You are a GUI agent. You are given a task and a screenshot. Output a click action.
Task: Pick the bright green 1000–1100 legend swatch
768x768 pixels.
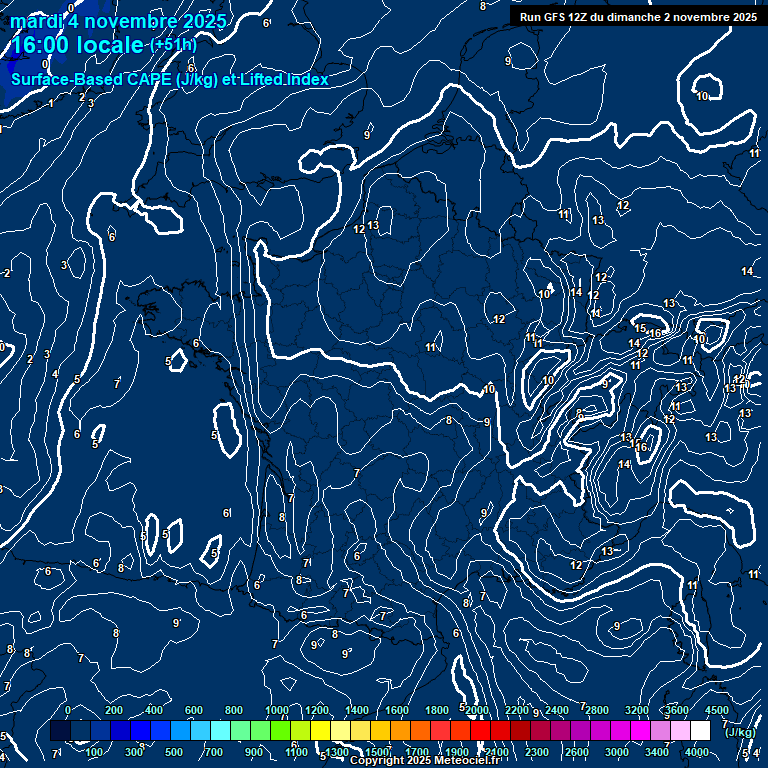pos(280,730)
